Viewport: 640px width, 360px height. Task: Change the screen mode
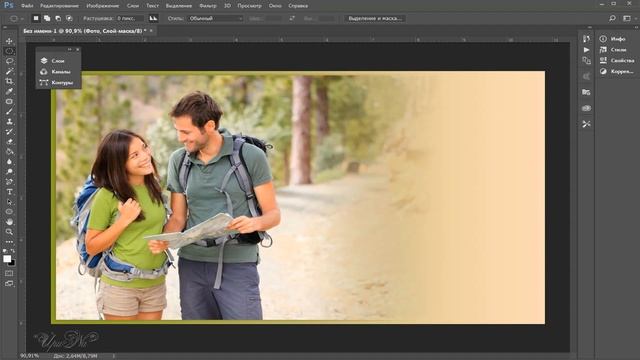coord(9,283)
